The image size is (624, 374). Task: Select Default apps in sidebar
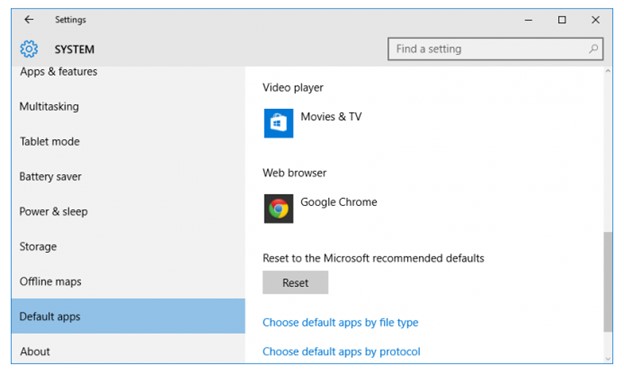click(x=128, y=316)
